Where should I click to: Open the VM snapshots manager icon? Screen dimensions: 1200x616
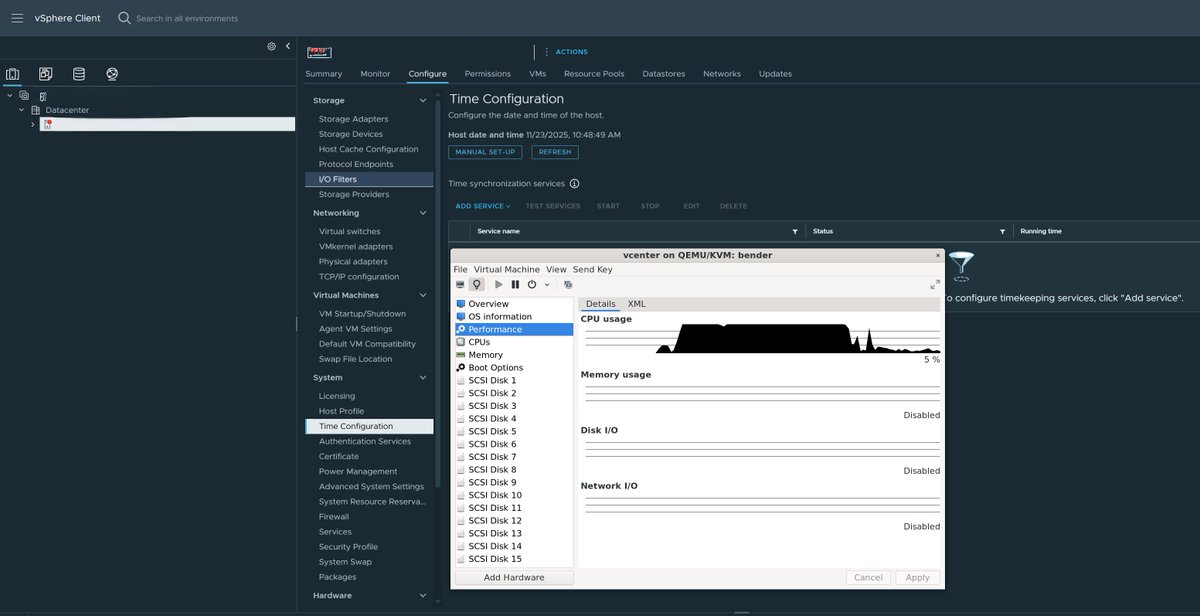click(568, 285)
